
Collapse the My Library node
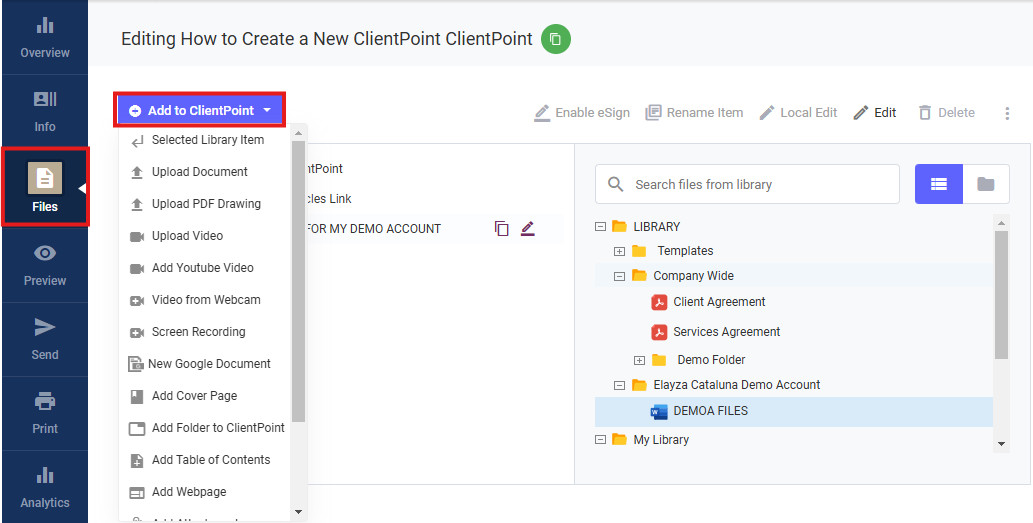click(x=600, y=440)
